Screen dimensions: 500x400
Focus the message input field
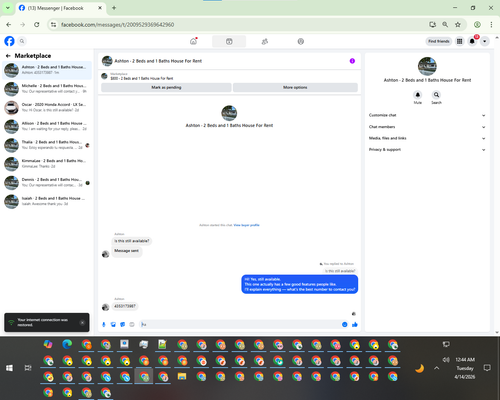240,324
